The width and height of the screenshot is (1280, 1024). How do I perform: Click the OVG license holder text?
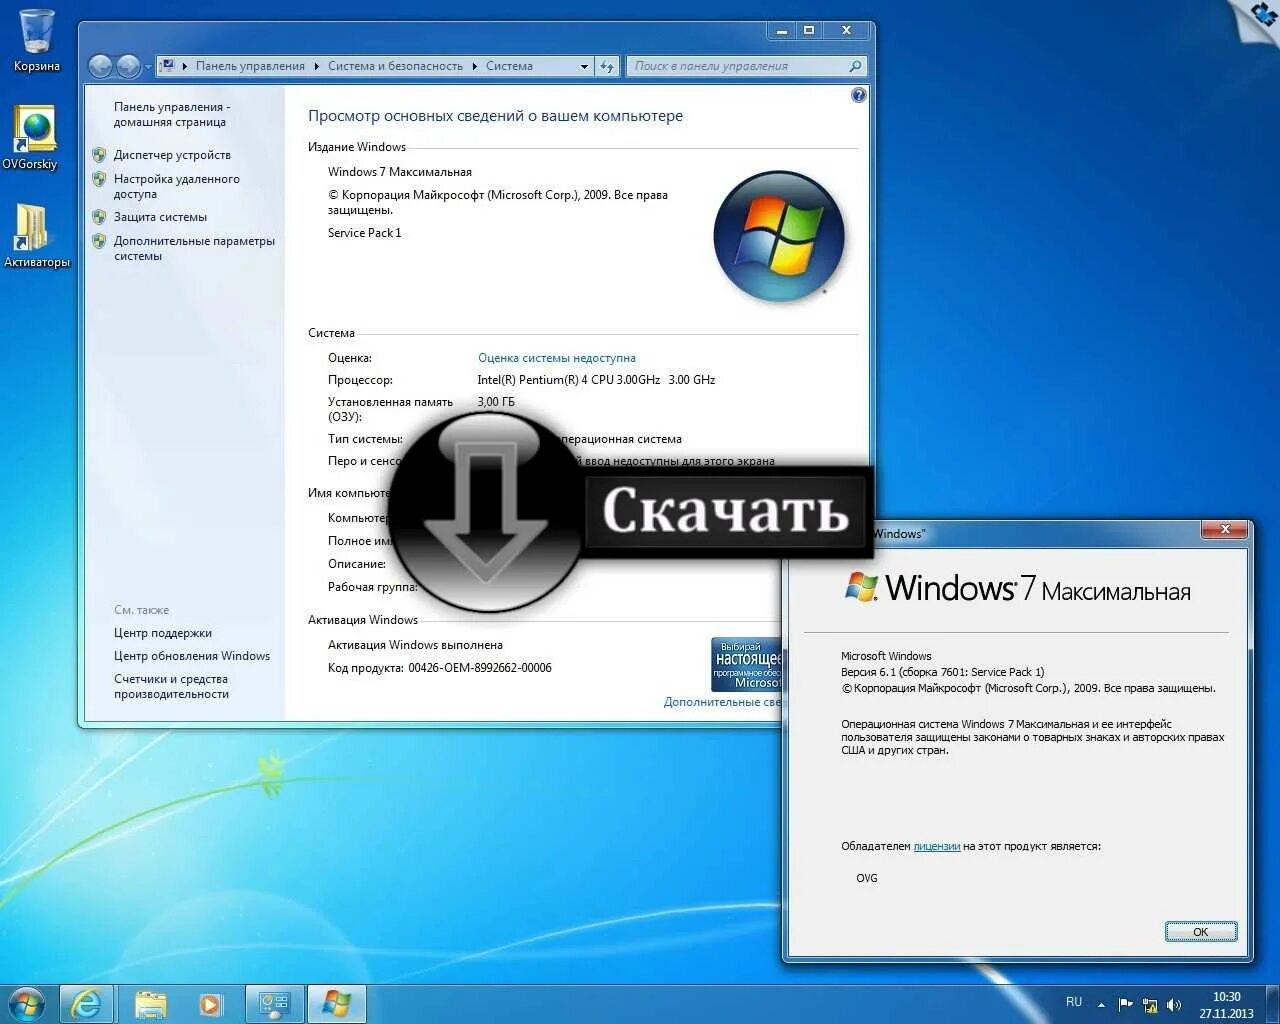(x=867, y=878)
